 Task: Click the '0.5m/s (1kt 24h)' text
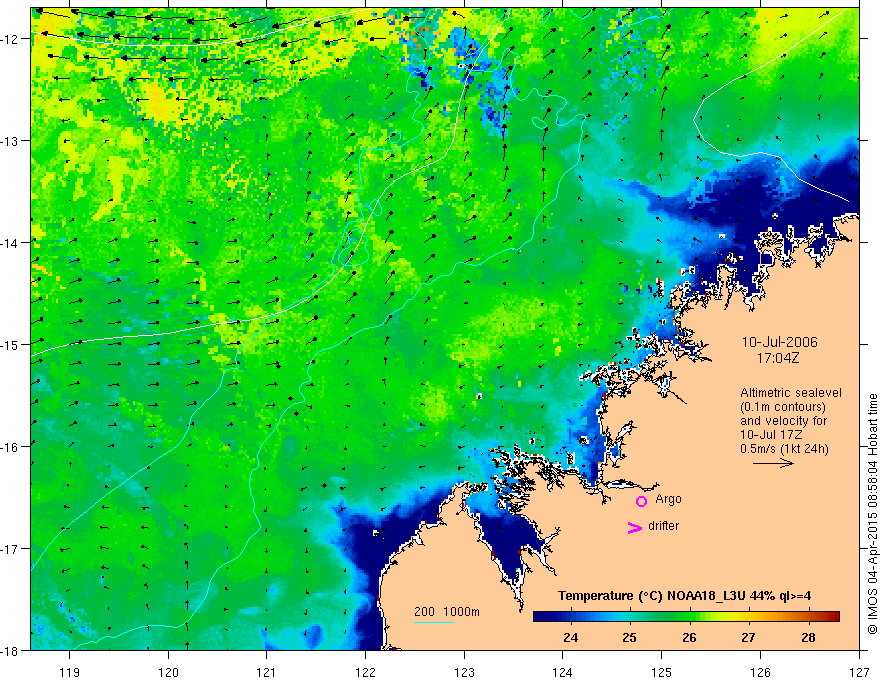click(x=784, y=449)
